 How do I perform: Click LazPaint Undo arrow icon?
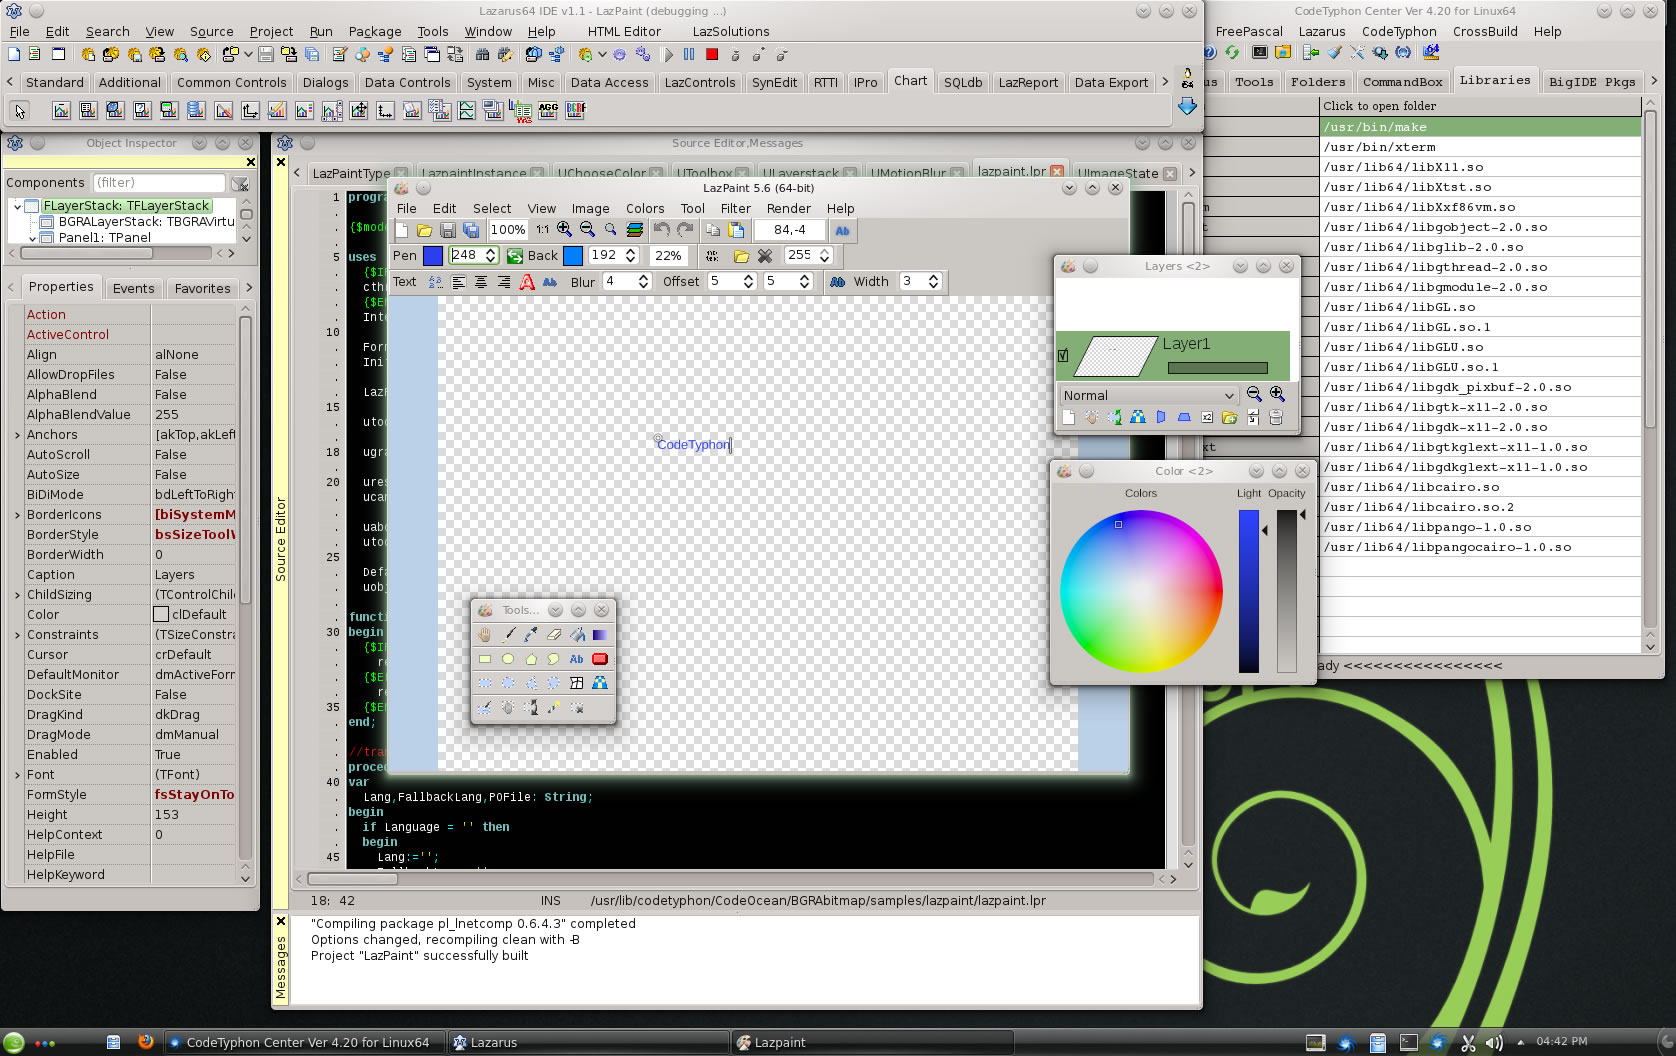662,230
